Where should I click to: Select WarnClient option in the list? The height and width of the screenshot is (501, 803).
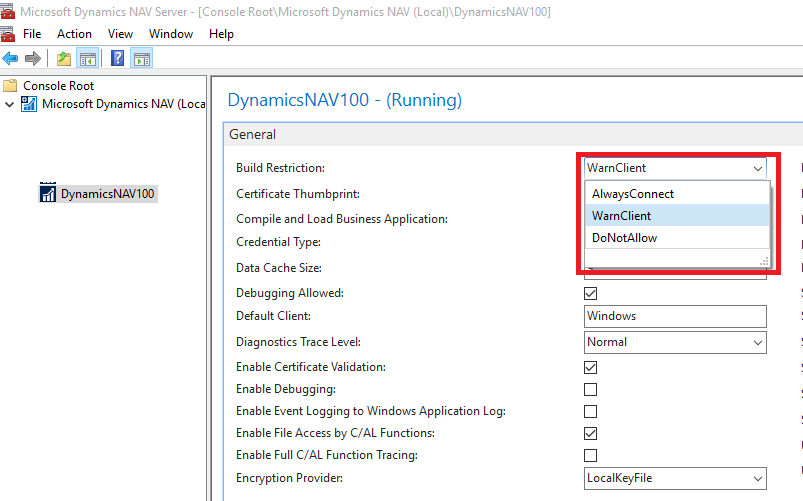click(677, 216)
